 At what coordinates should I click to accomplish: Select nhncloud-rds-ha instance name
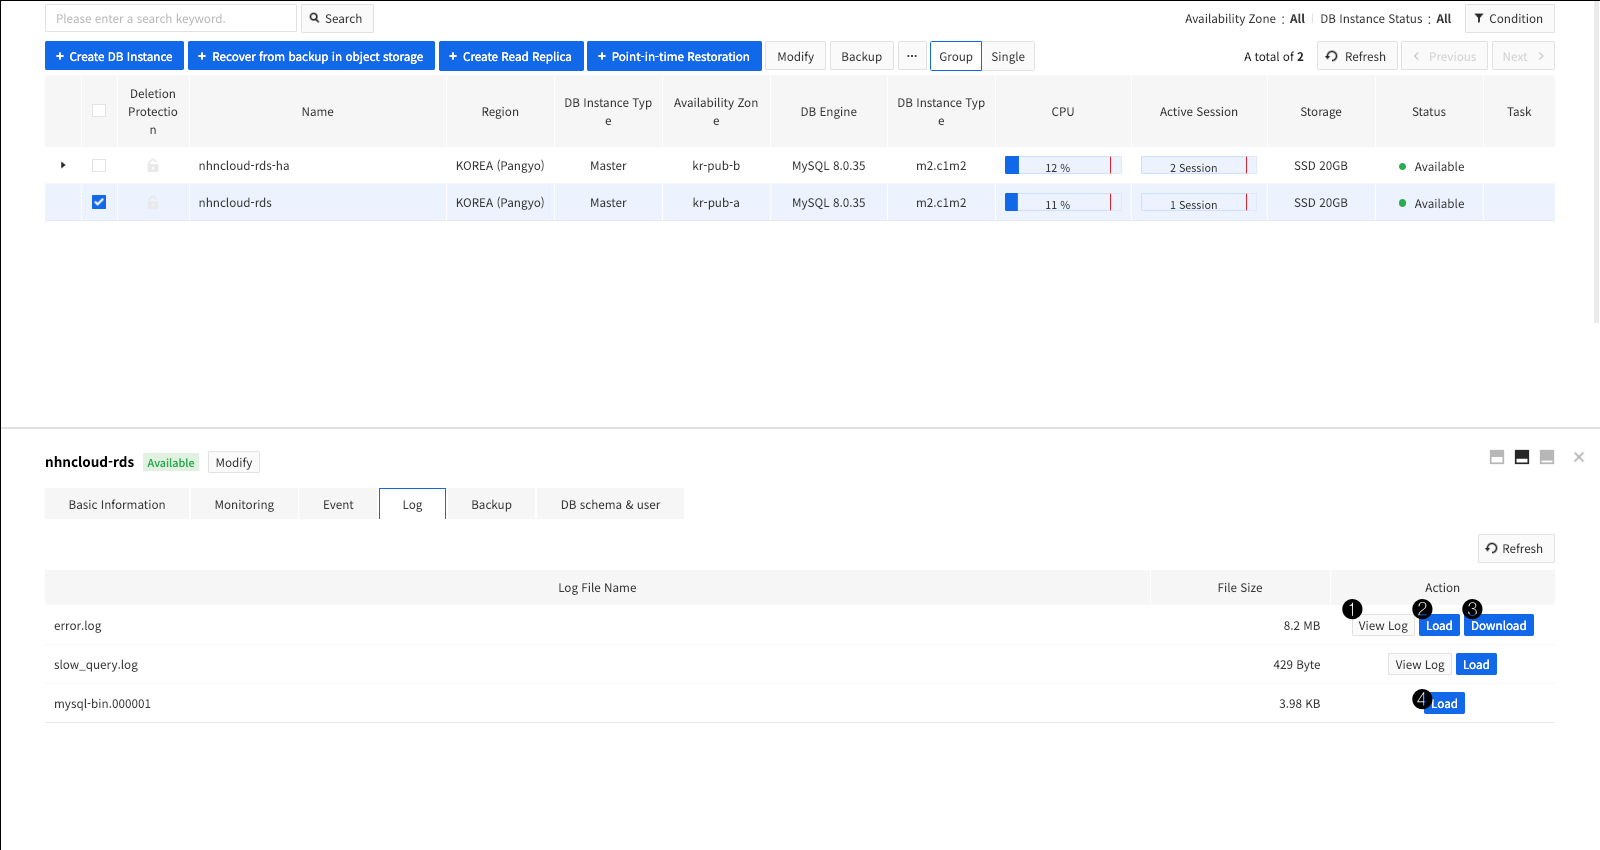[x=244, y=165]
